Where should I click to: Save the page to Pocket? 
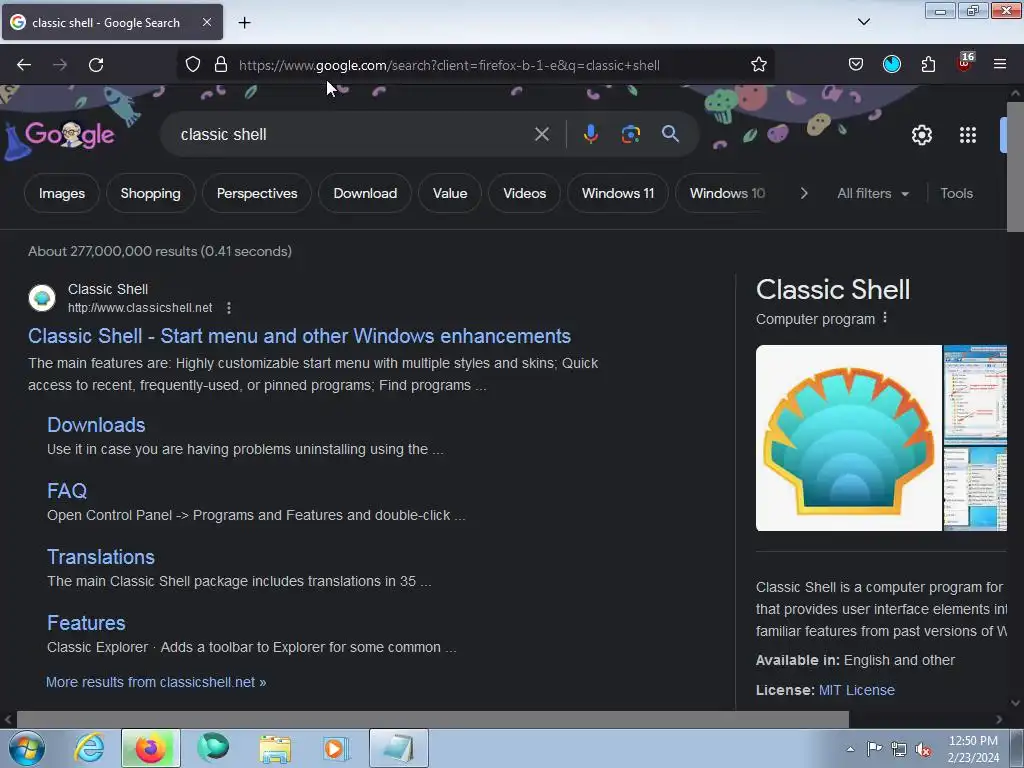tap(856, 65)
